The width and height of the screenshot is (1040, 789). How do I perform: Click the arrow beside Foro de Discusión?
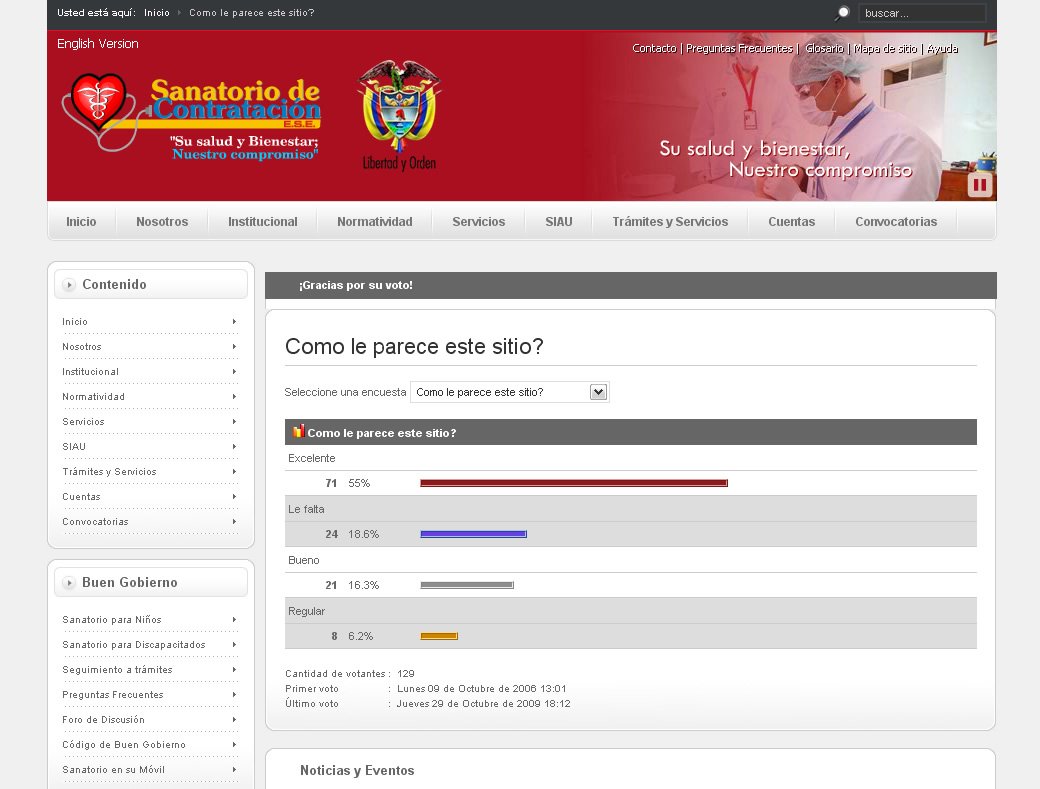pos(235,720)
